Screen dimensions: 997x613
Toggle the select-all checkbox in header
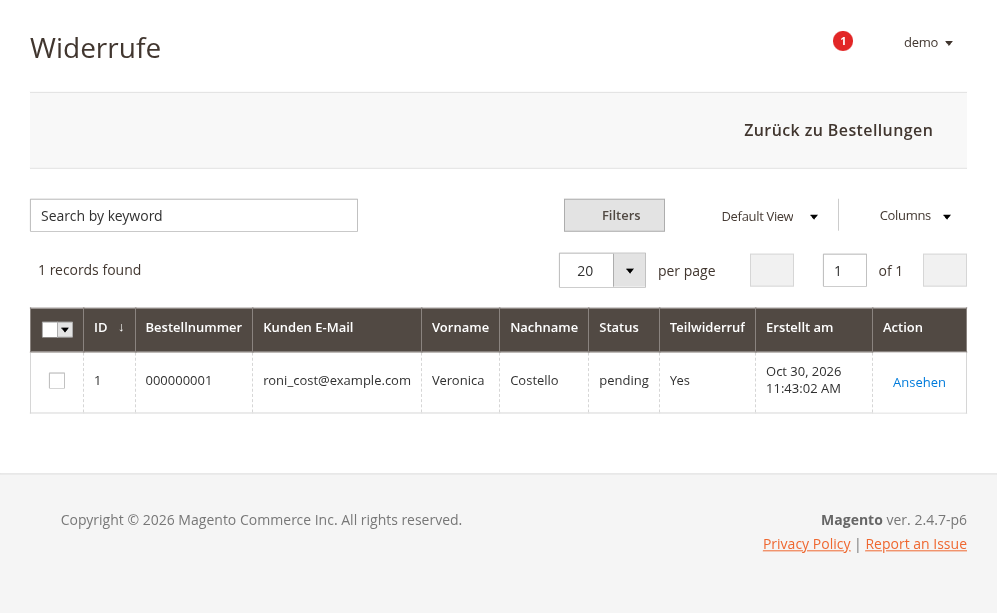(50, 329)
